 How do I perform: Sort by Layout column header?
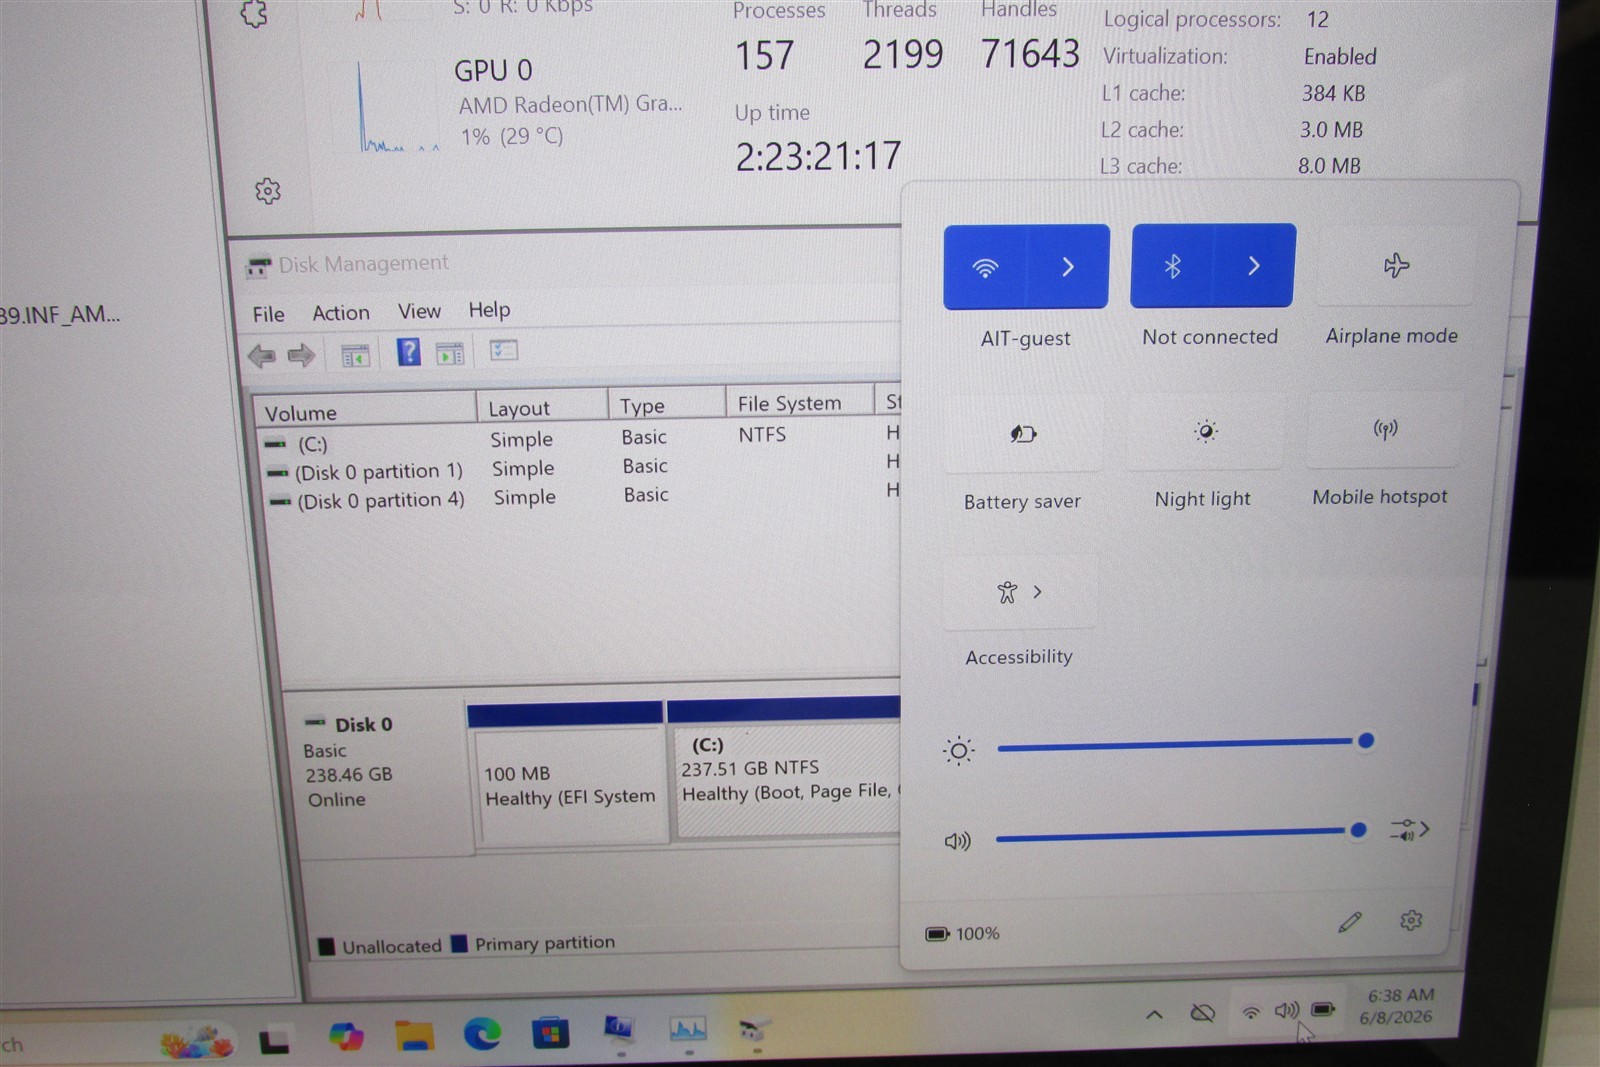coord(542,407)
